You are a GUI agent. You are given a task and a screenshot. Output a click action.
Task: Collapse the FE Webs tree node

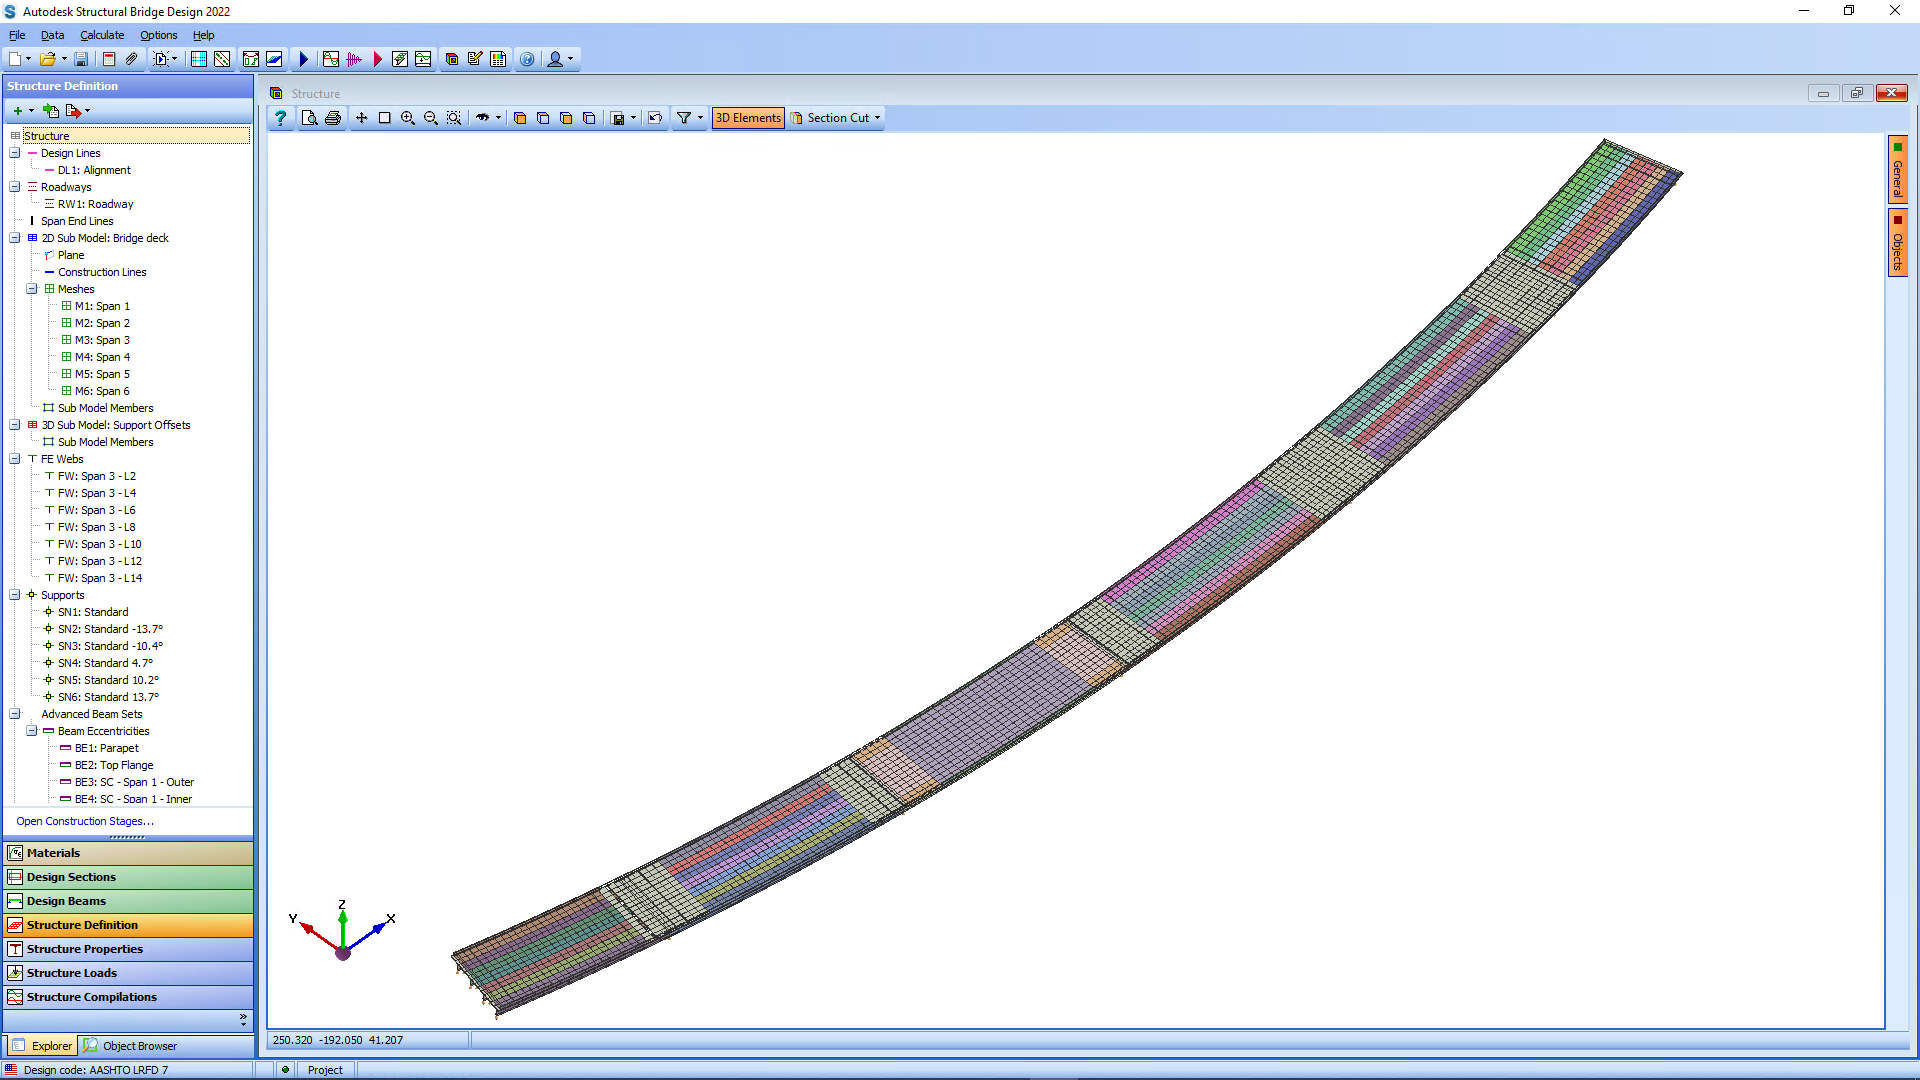(x=15, y=459)
